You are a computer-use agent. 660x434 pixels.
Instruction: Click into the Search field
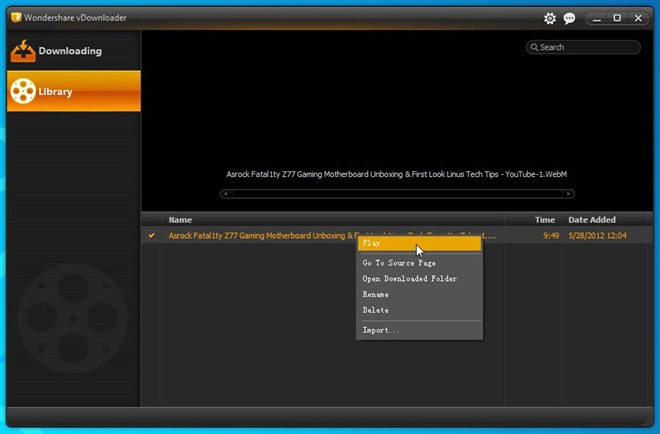tap(588, 47)
